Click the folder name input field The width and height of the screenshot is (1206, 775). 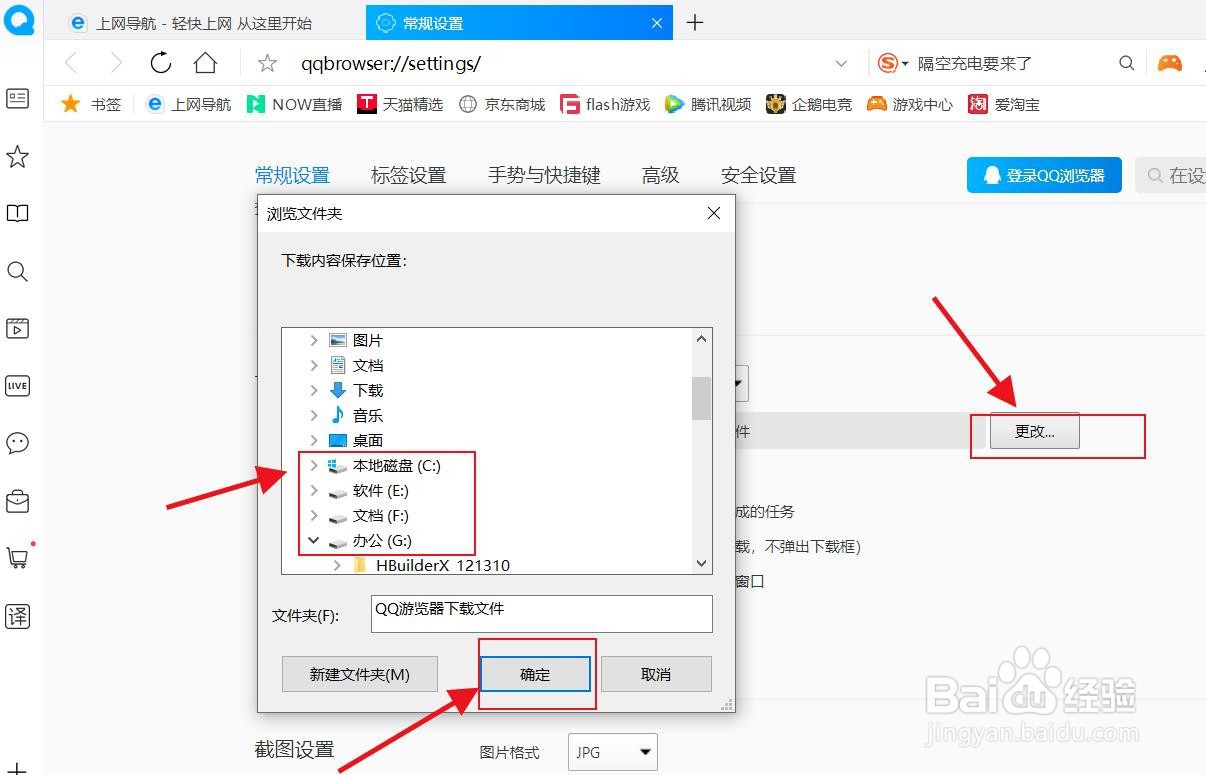[x=540, y=613]
